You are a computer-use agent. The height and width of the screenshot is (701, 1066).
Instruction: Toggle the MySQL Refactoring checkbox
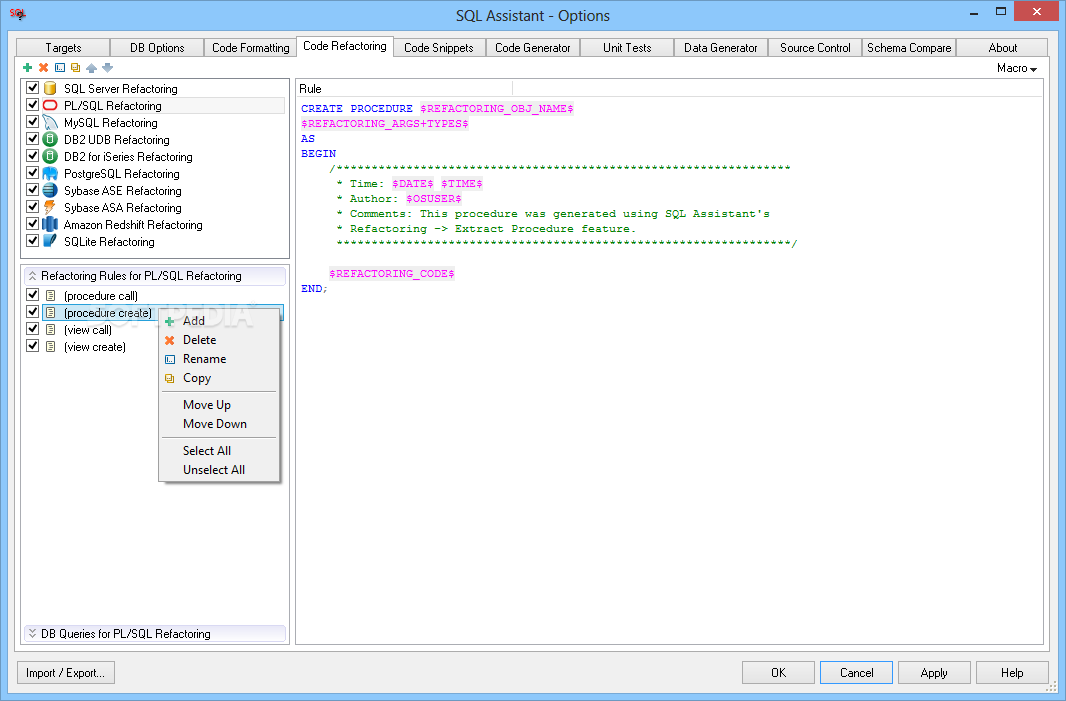tap(33, 123)
